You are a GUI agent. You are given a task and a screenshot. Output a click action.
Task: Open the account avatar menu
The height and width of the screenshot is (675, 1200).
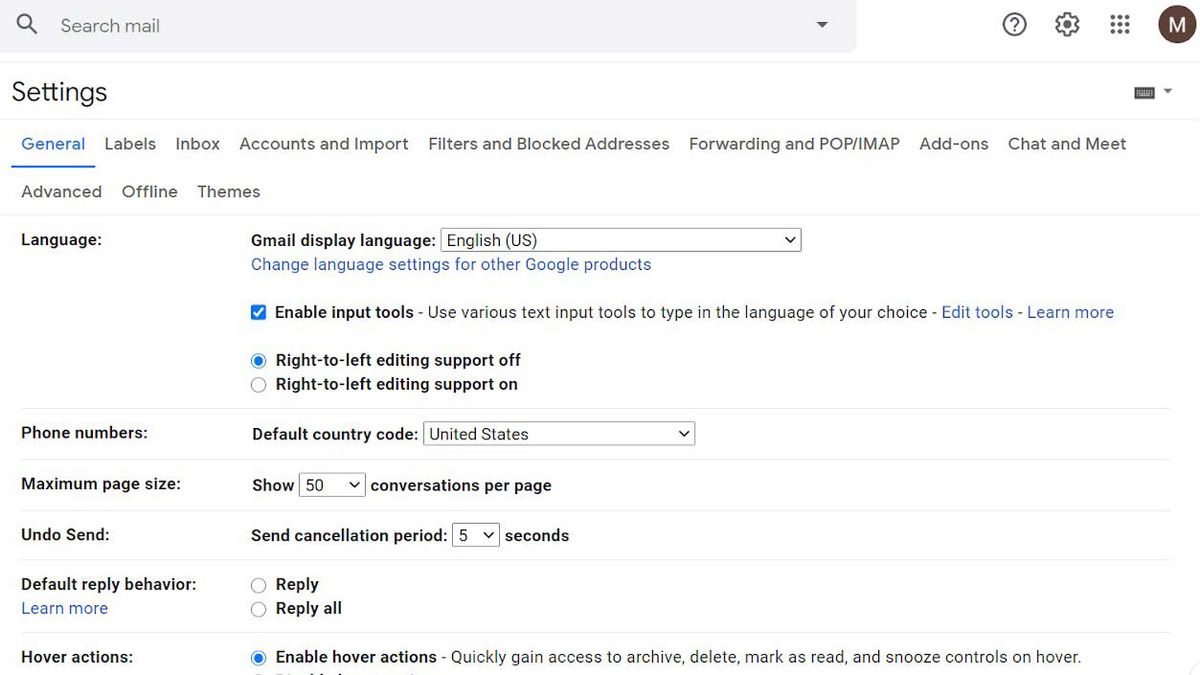1176,24
